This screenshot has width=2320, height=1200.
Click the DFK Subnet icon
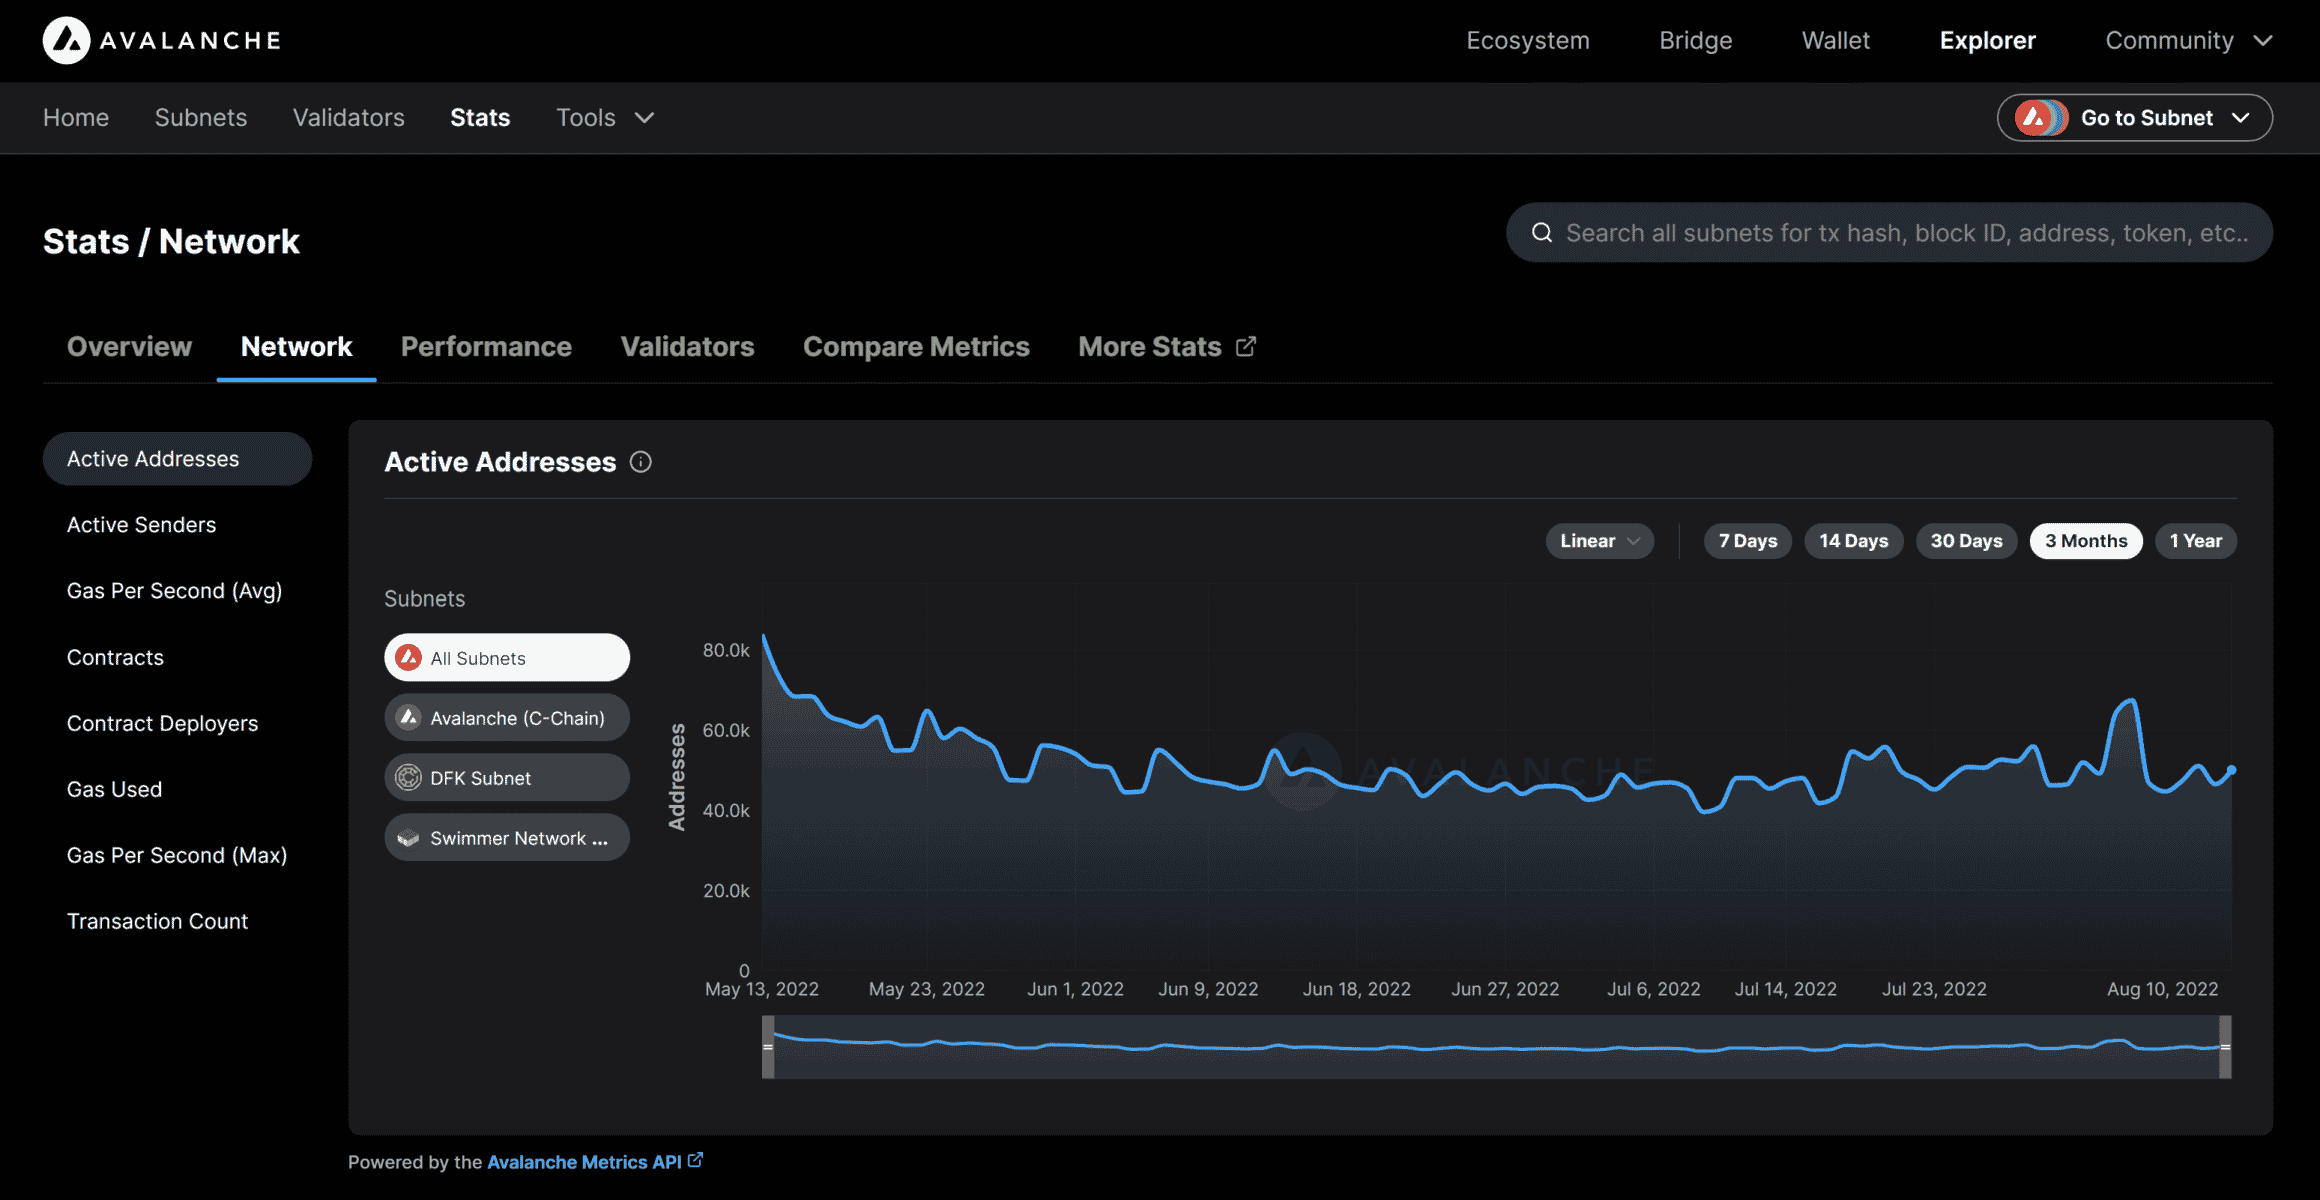coord(409,777)
